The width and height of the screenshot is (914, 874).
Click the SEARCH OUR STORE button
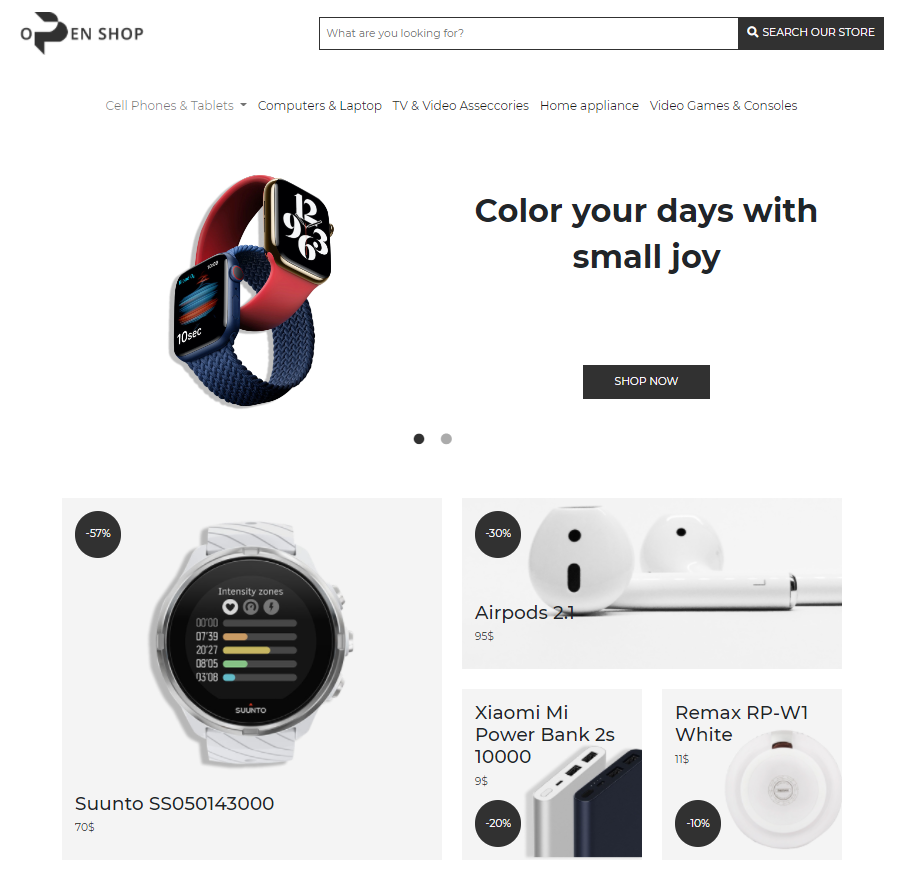811,33
